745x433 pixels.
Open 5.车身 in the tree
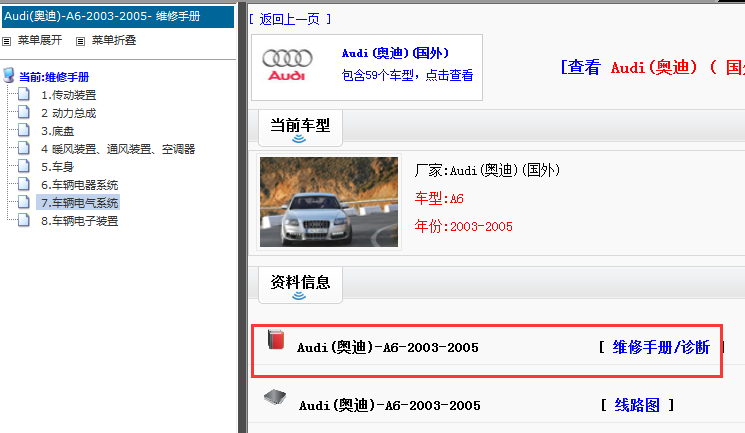click(57, 167)
